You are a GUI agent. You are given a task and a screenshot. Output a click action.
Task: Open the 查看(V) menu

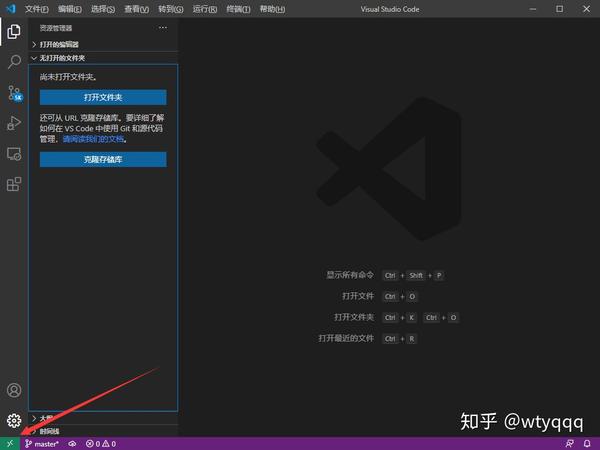click(137, 9)
